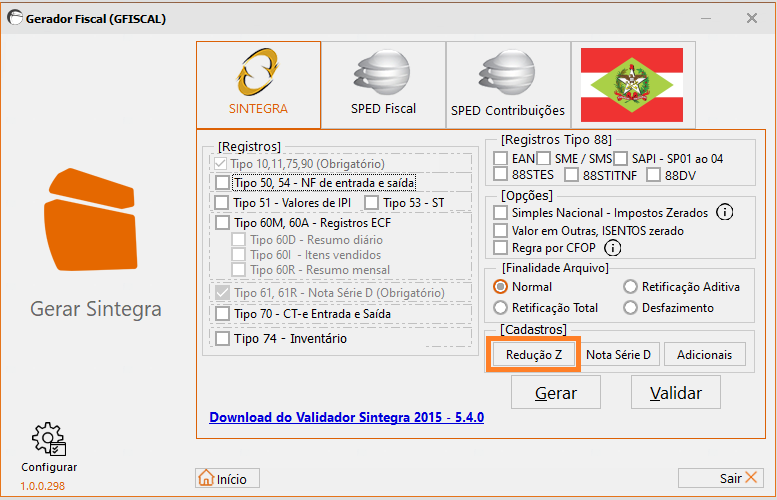This screenshot has width=777, height=500.
Task: Enable Tipo 50, 54 NF de entrada e saída
Action: click(222, 183)
